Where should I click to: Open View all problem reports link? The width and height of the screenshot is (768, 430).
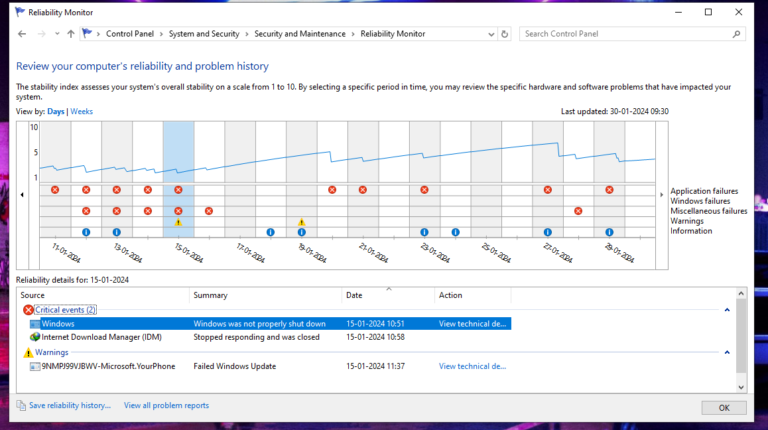[166, 406]
